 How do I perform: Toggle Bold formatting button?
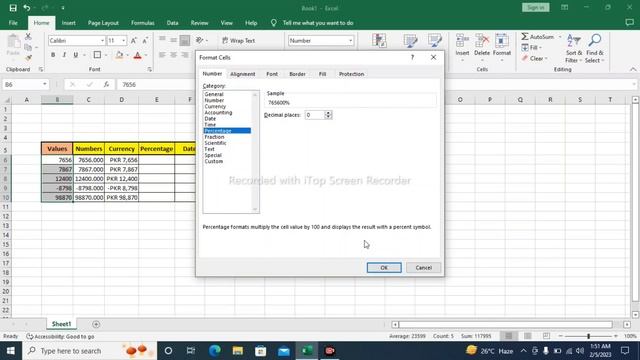(53, 55)
